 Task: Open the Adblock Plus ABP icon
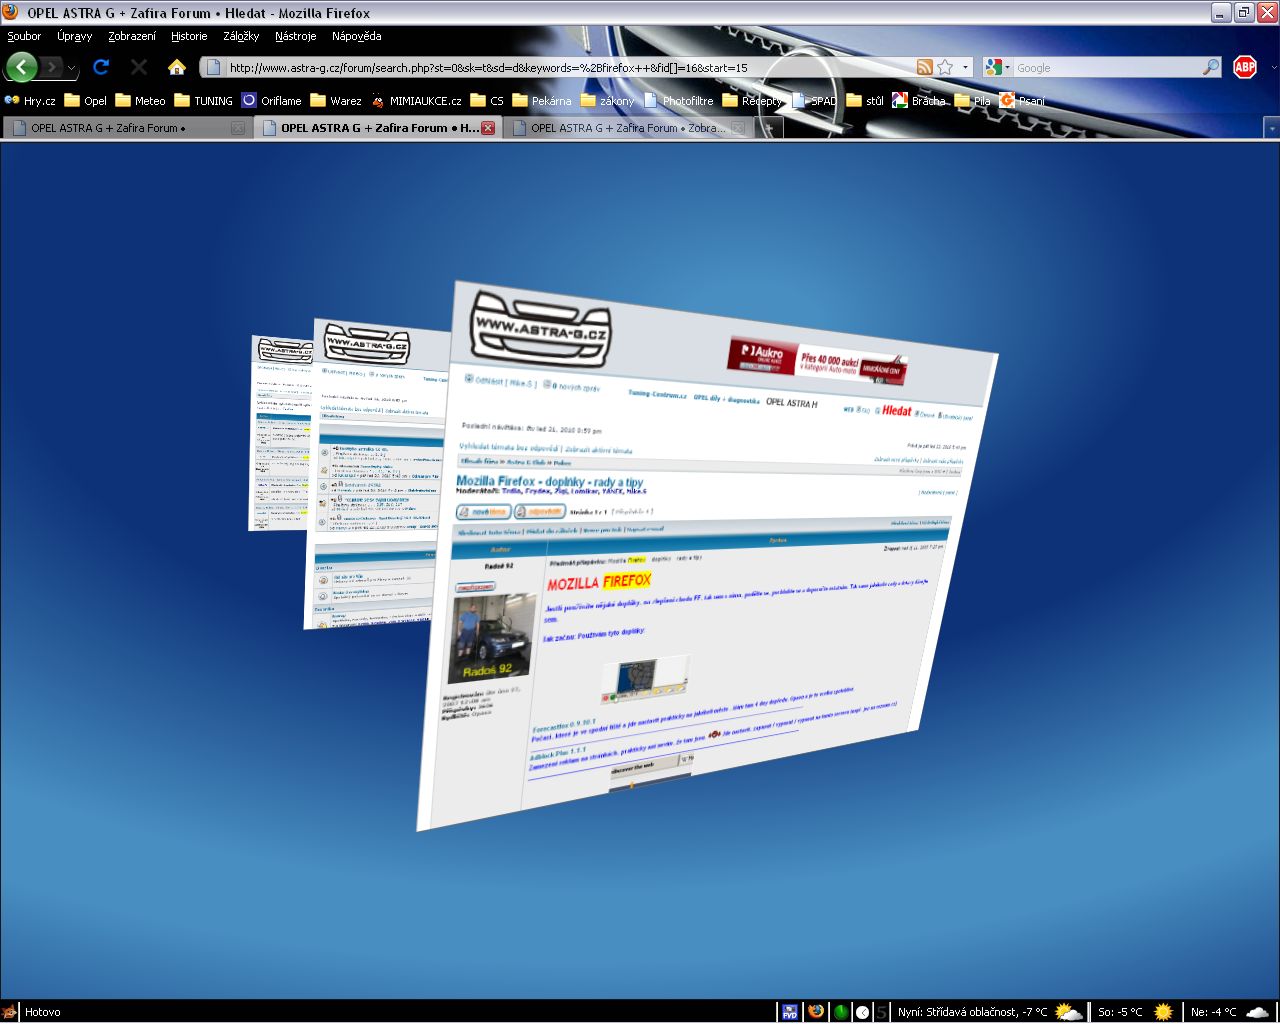pyautogui.click(x=1245, y=67)
